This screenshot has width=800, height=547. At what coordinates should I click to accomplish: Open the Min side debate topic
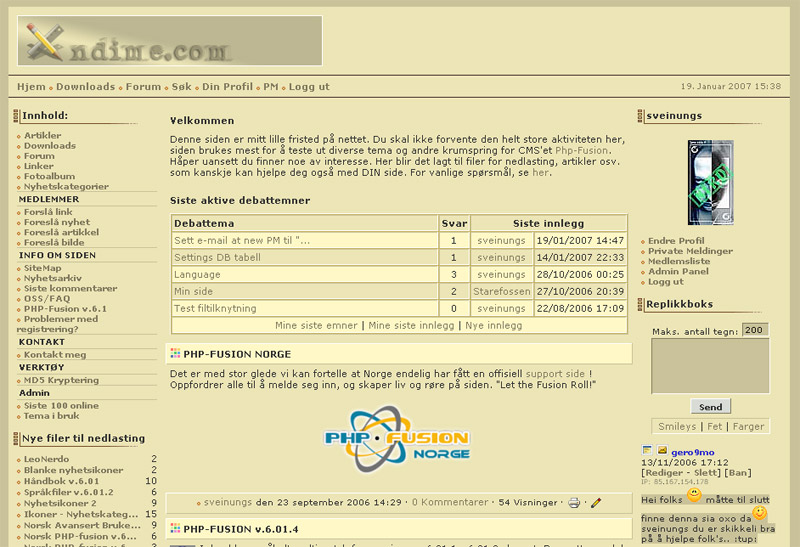tap(193, 291)
